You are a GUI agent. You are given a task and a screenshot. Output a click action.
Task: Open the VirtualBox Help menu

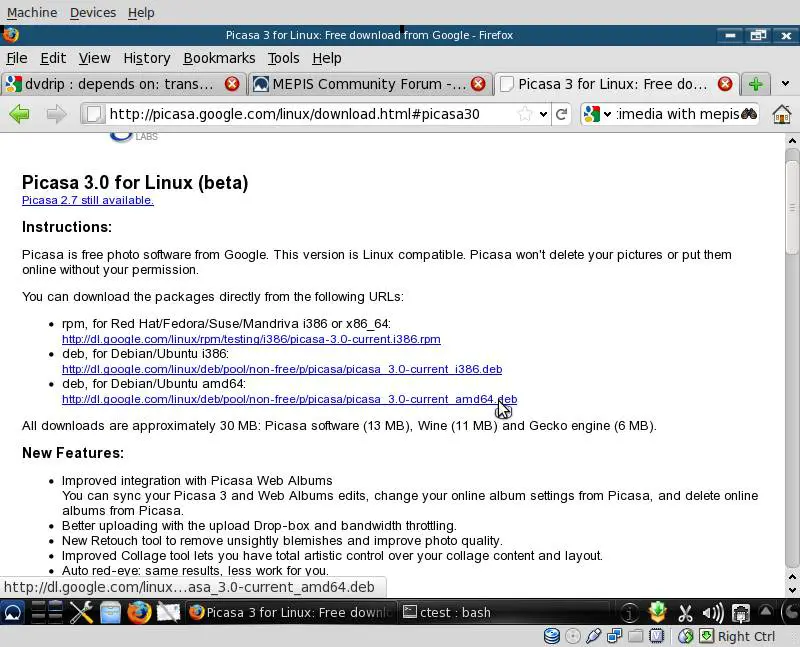(141, 12)
